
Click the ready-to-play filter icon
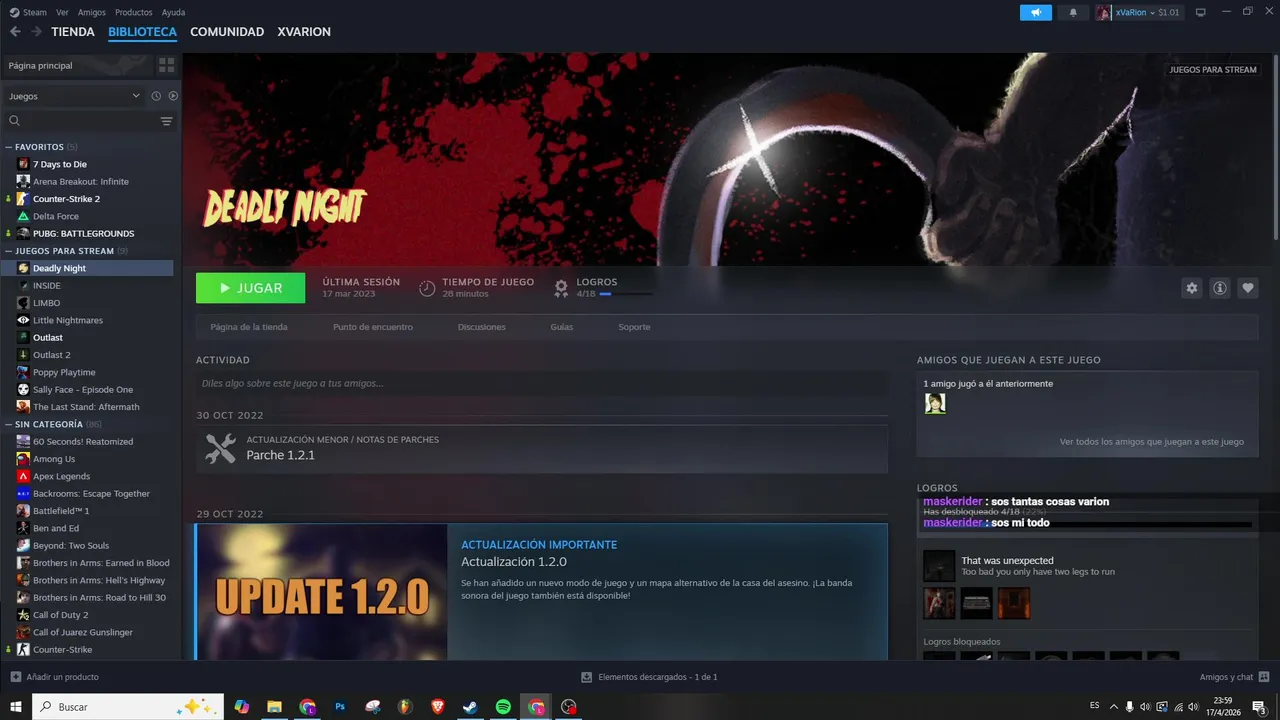coord(173,96)
